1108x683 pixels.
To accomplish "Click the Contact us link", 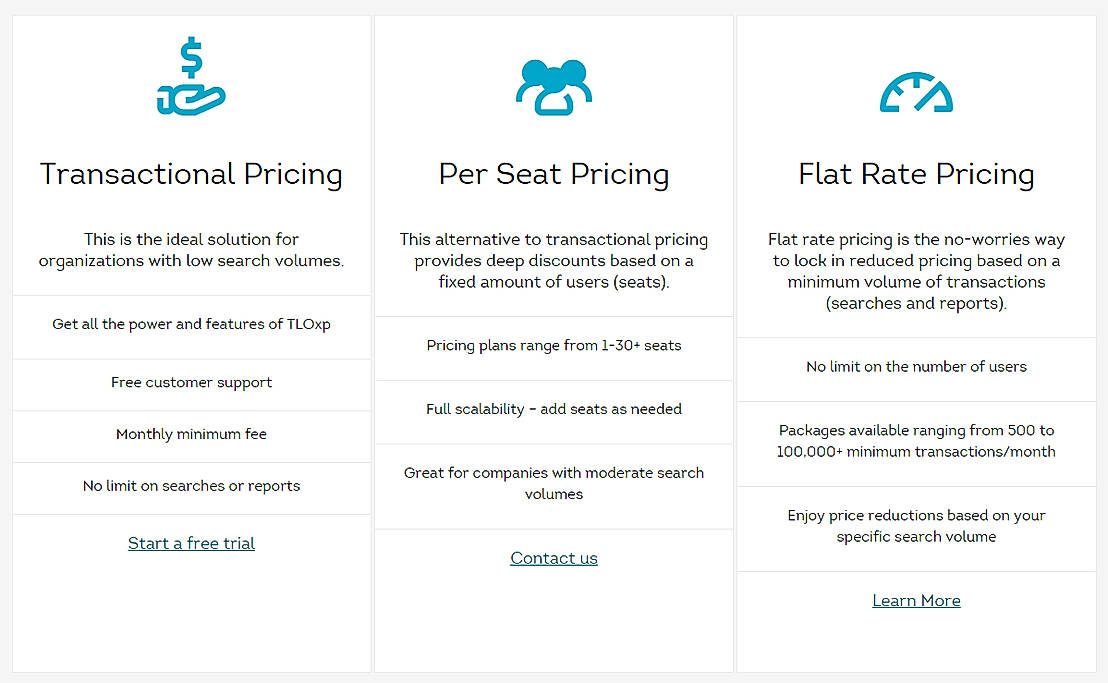I will point(554,558).
